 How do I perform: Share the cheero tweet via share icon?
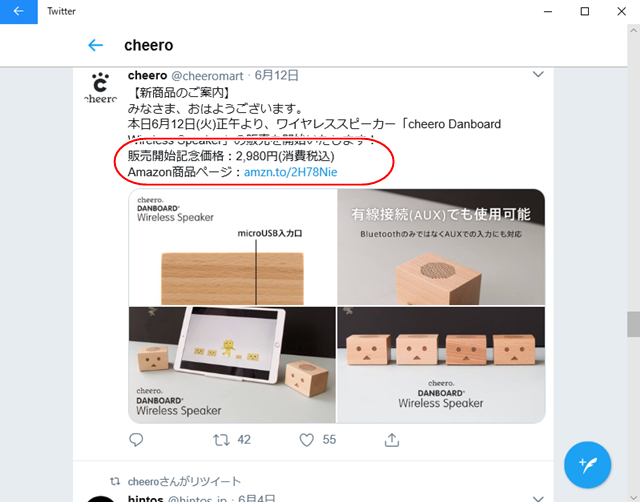[391, 440]
